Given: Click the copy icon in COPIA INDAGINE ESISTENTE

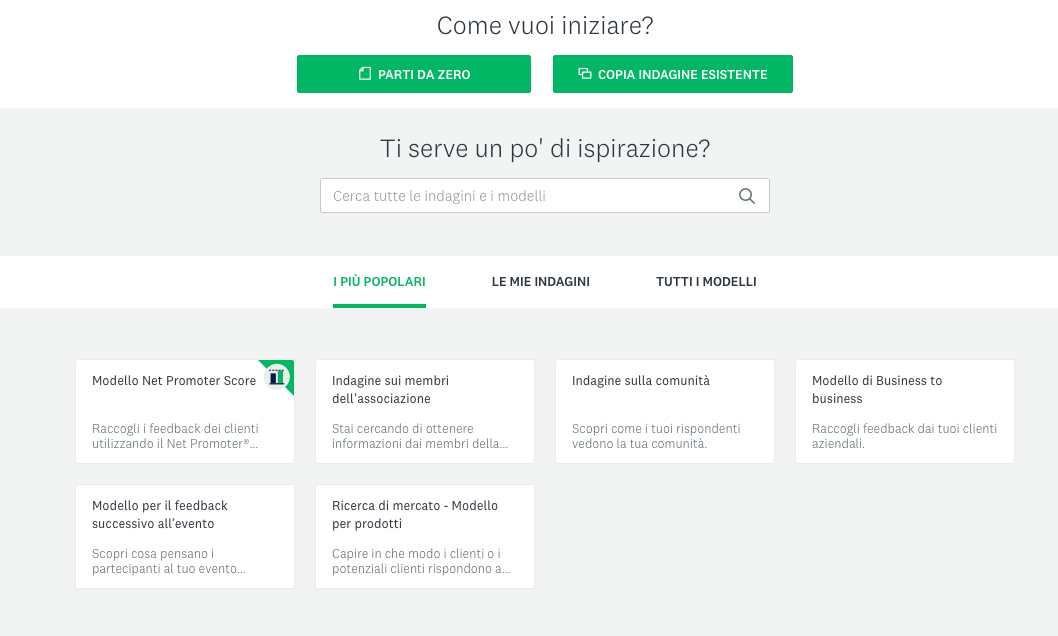Looking at the screenshot, I should (585, 74).
